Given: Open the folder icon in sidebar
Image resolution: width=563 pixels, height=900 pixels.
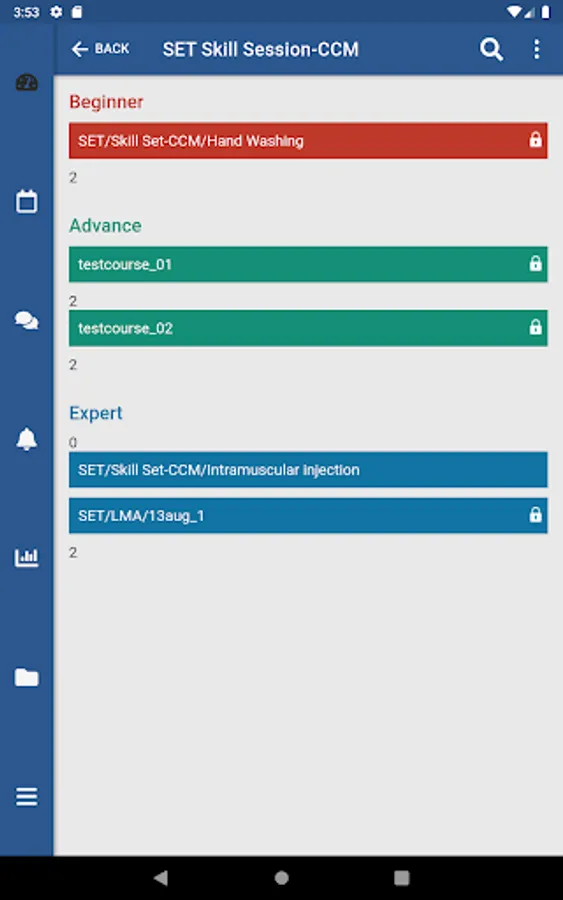Looking at the screenshot, I should click(26, 677).
